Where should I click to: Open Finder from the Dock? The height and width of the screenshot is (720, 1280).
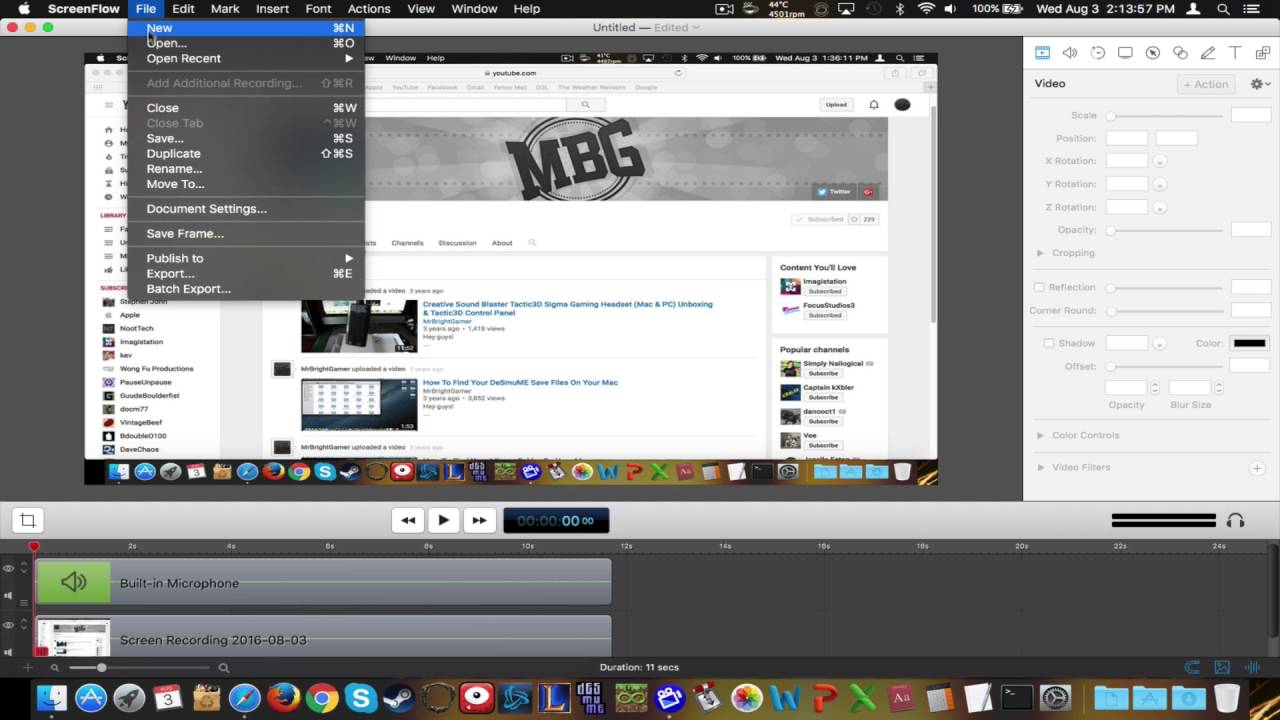(x=52, y=697)
